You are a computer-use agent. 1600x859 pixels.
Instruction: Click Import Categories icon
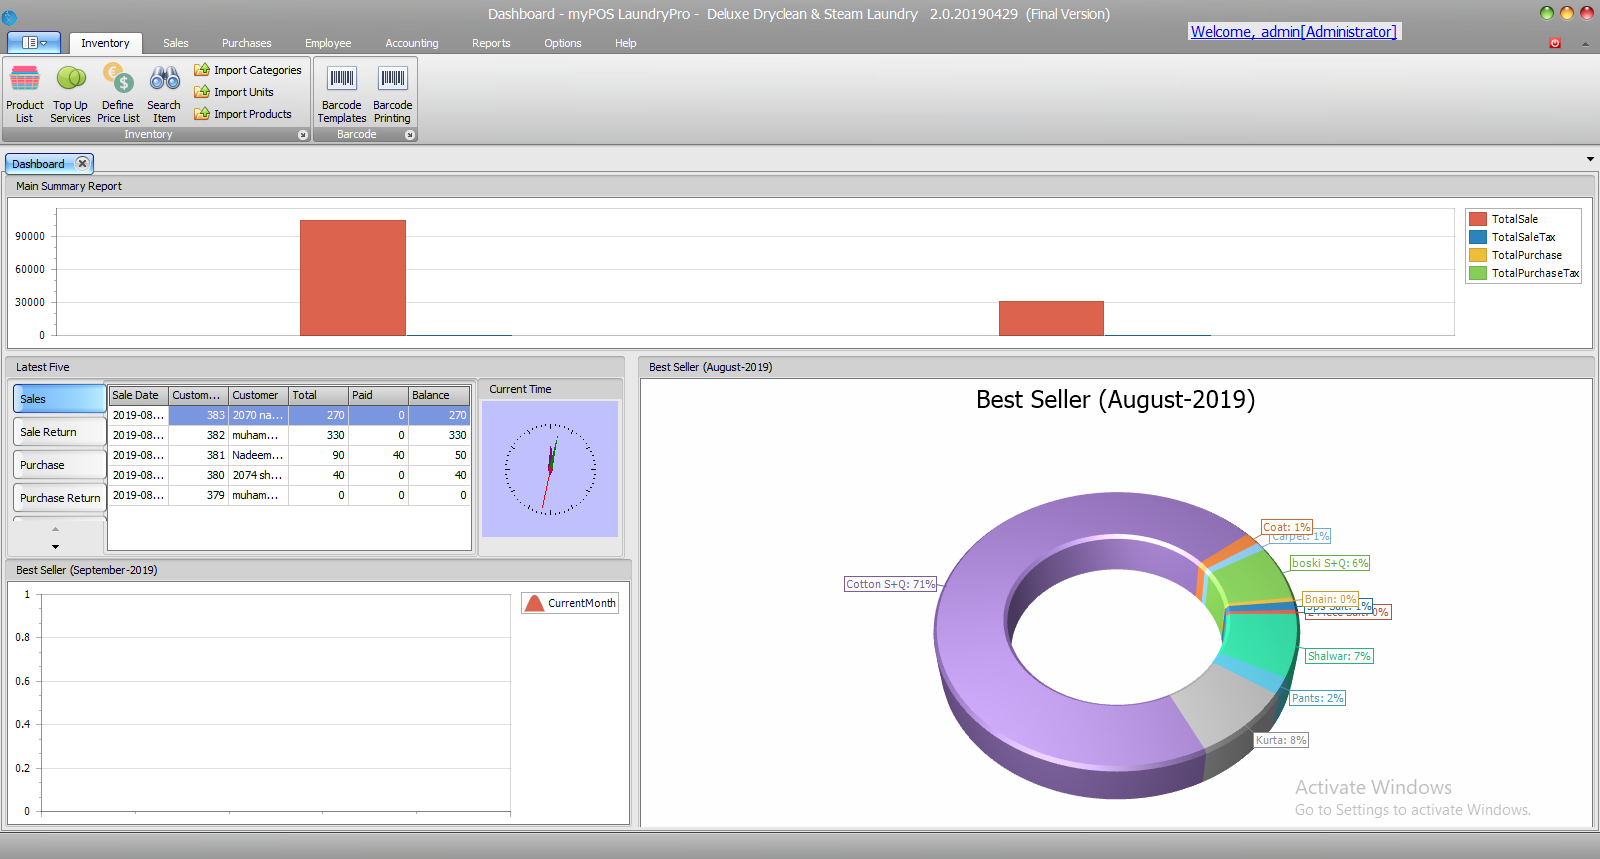pos(202,70)
